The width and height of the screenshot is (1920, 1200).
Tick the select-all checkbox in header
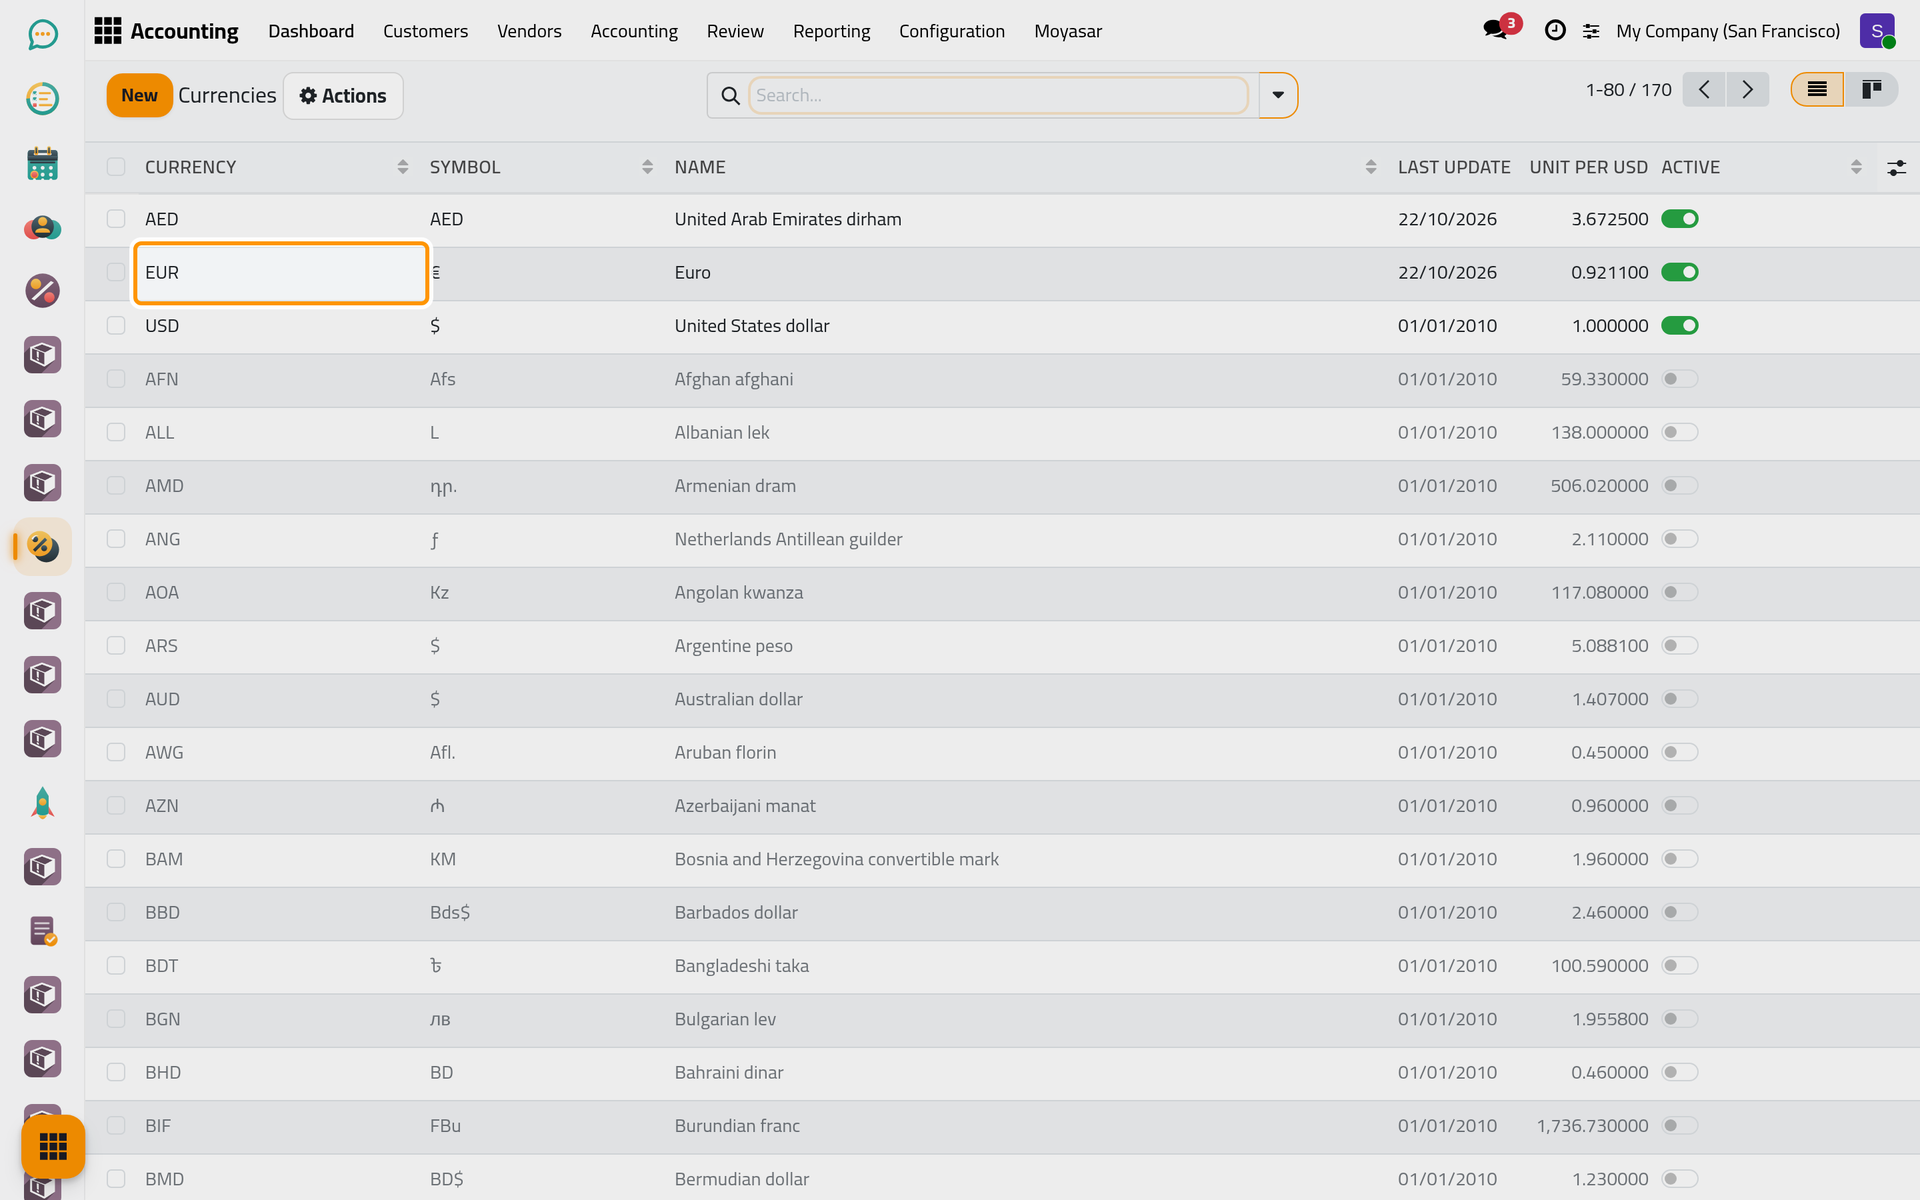click(116, 167)
